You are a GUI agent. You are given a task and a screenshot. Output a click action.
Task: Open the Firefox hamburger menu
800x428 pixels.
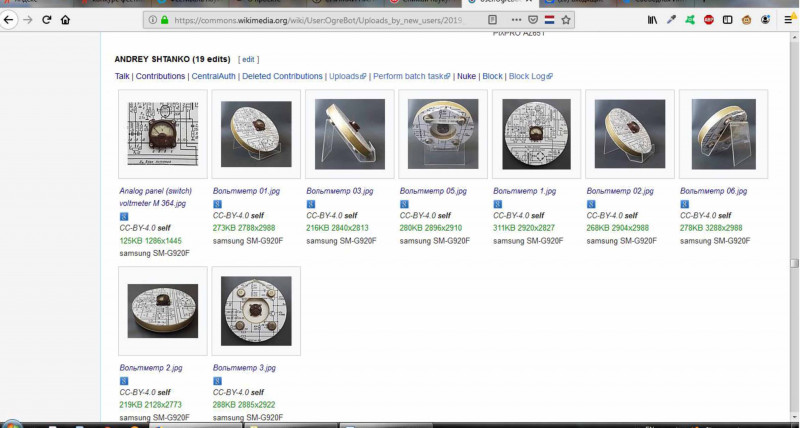[x=788, y=20]
